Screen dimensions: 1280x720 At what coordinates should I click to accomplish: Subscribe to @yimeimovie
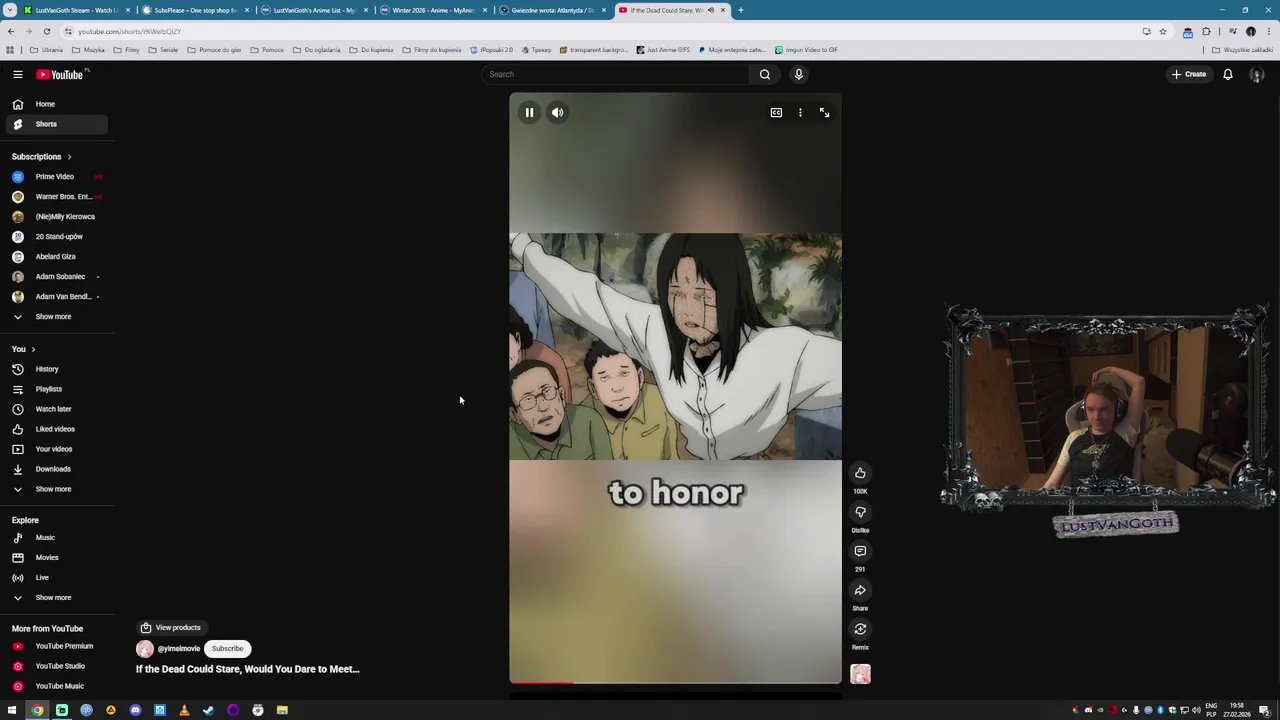tap(227, 648)
